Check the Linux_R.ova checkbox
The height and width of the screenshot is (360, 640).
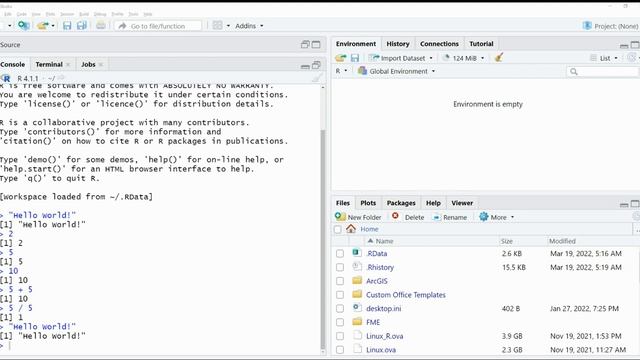point(340,336)
